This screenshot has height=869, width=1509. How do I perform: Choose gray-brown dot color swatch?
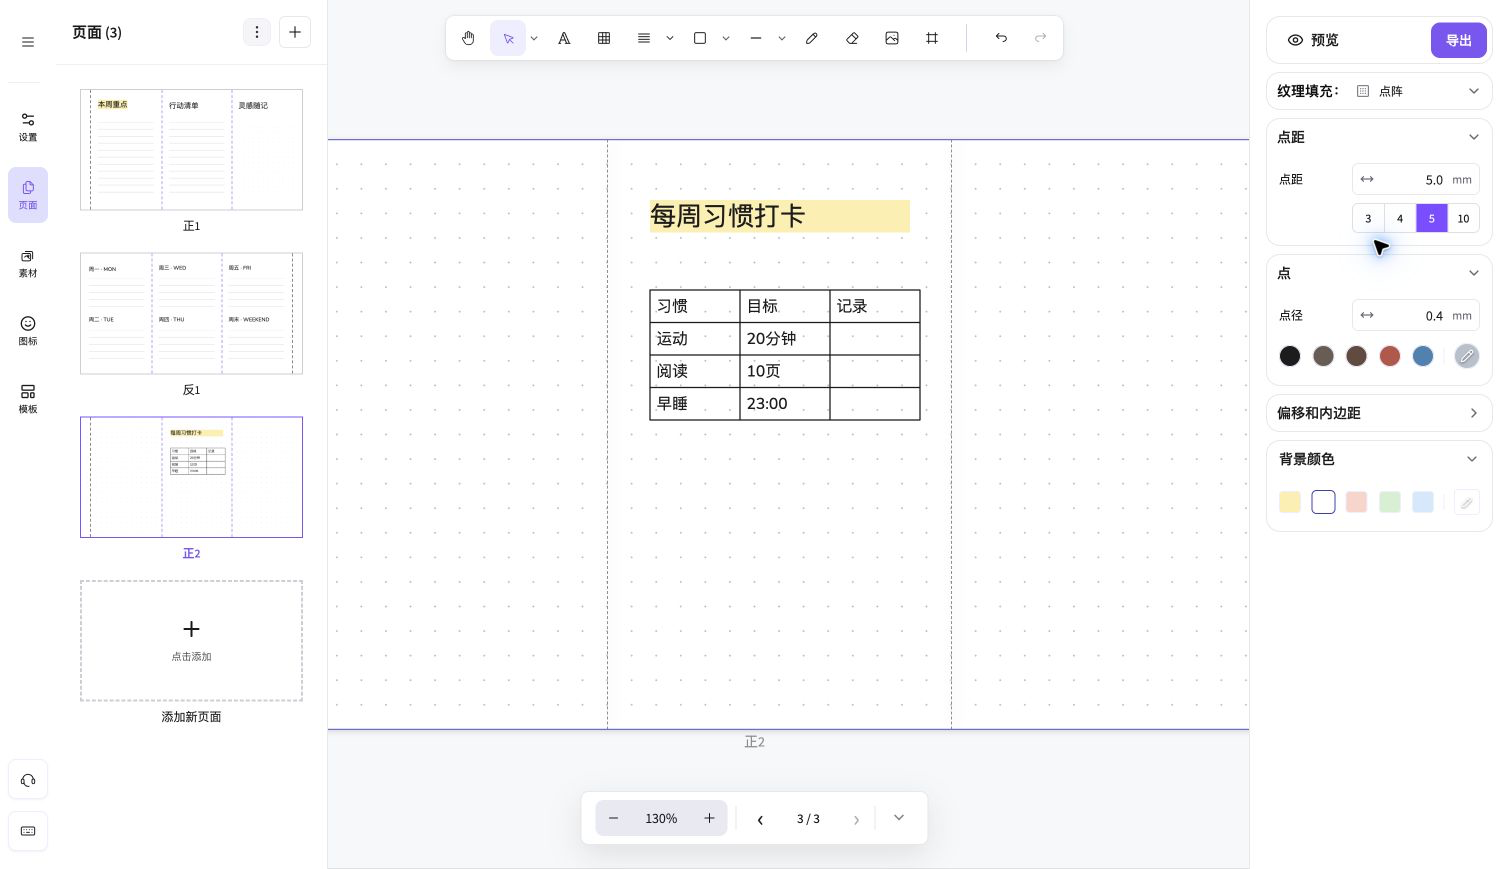tap(1323, 356)
